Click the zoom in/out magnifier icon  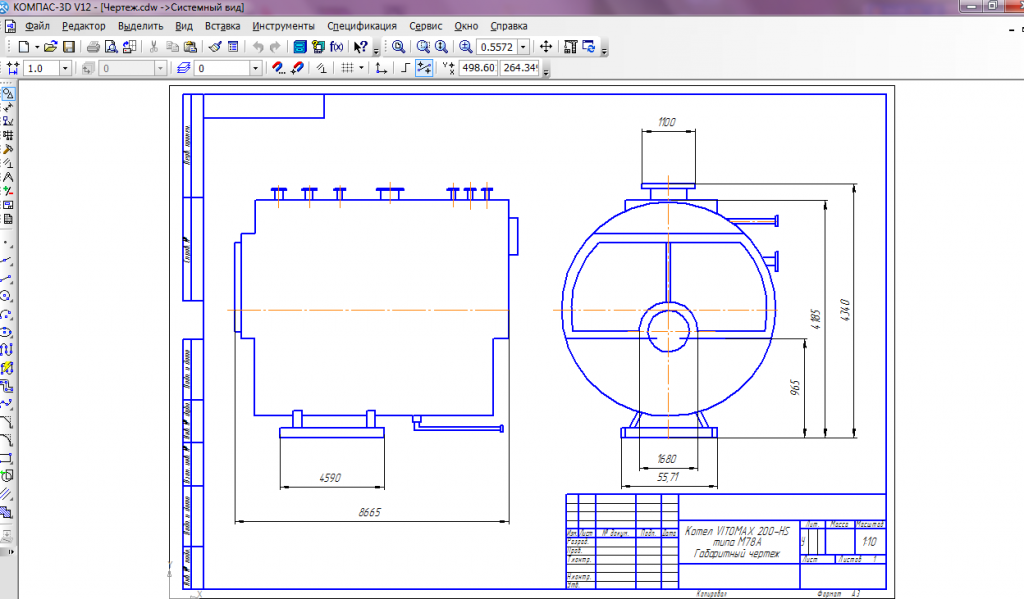tap(466, 47)
